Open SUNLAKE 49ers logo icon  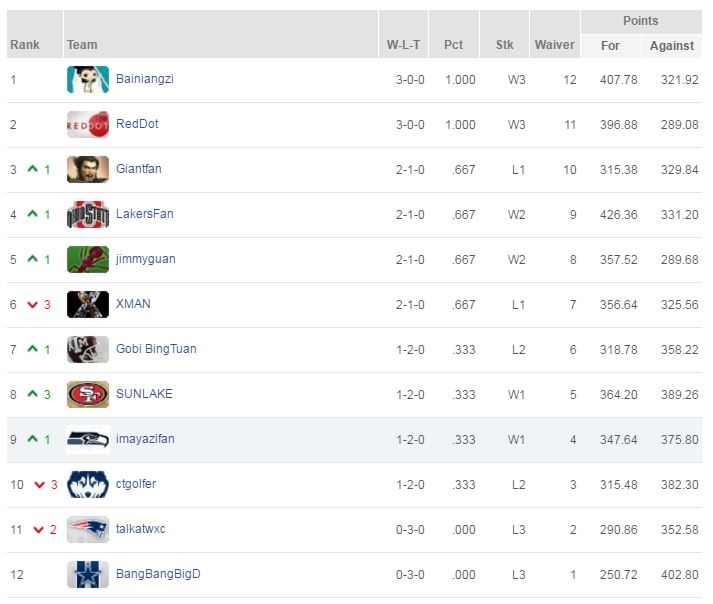point(87,395)
